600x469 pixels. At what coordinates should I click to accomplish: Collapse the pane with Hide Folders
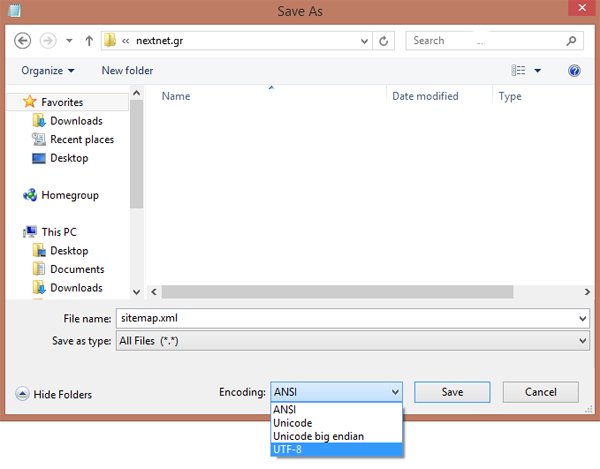54,394
